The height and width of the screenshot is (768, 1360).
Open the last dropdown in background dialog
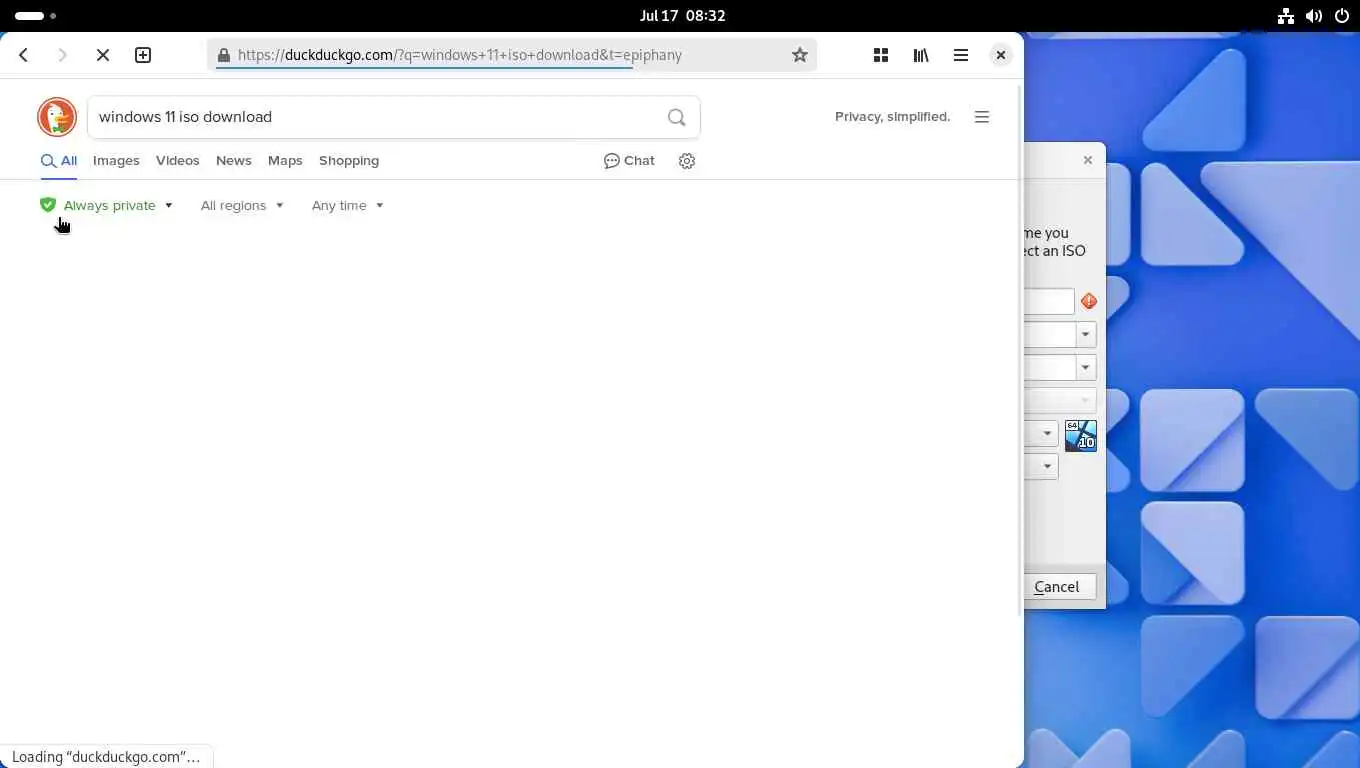click(x=1047, y=467)
